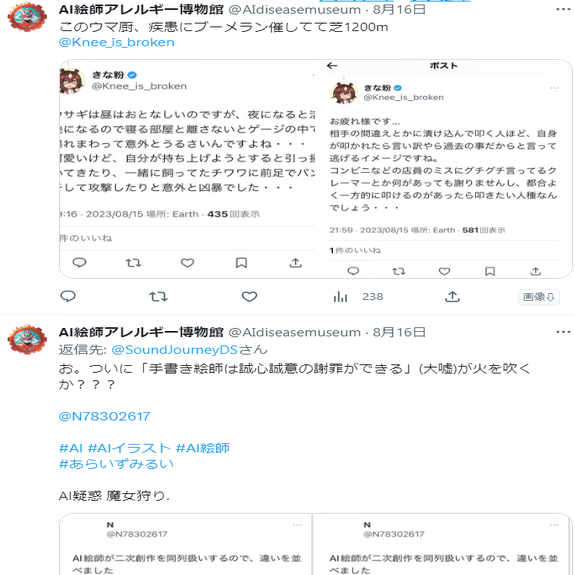Open the #あらいずみるい hashtag

(x=116, y=464)
